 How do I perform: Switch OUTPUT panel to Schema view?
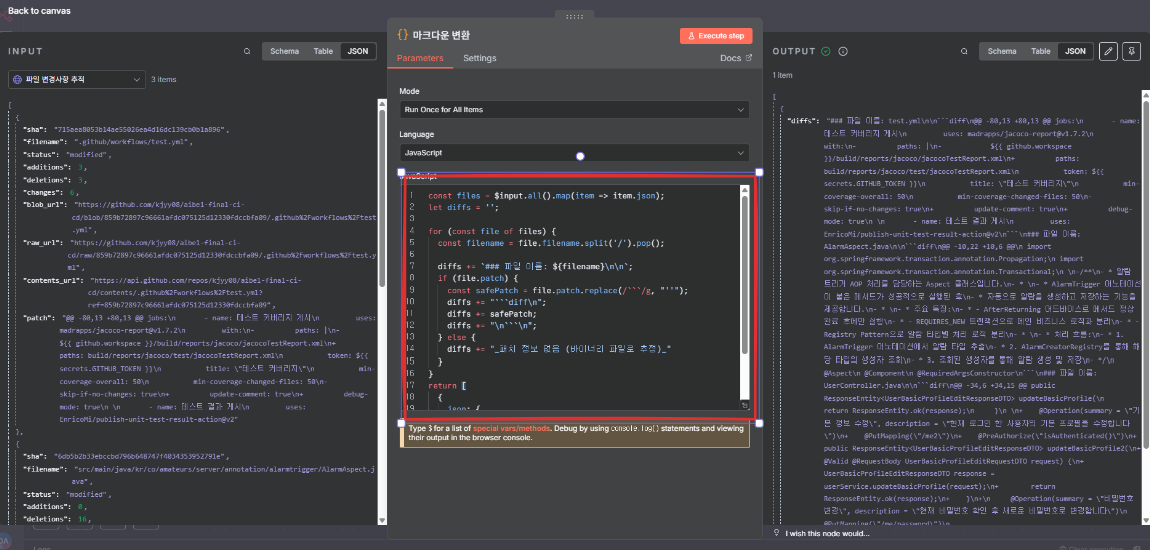[x=1002, y=51]
